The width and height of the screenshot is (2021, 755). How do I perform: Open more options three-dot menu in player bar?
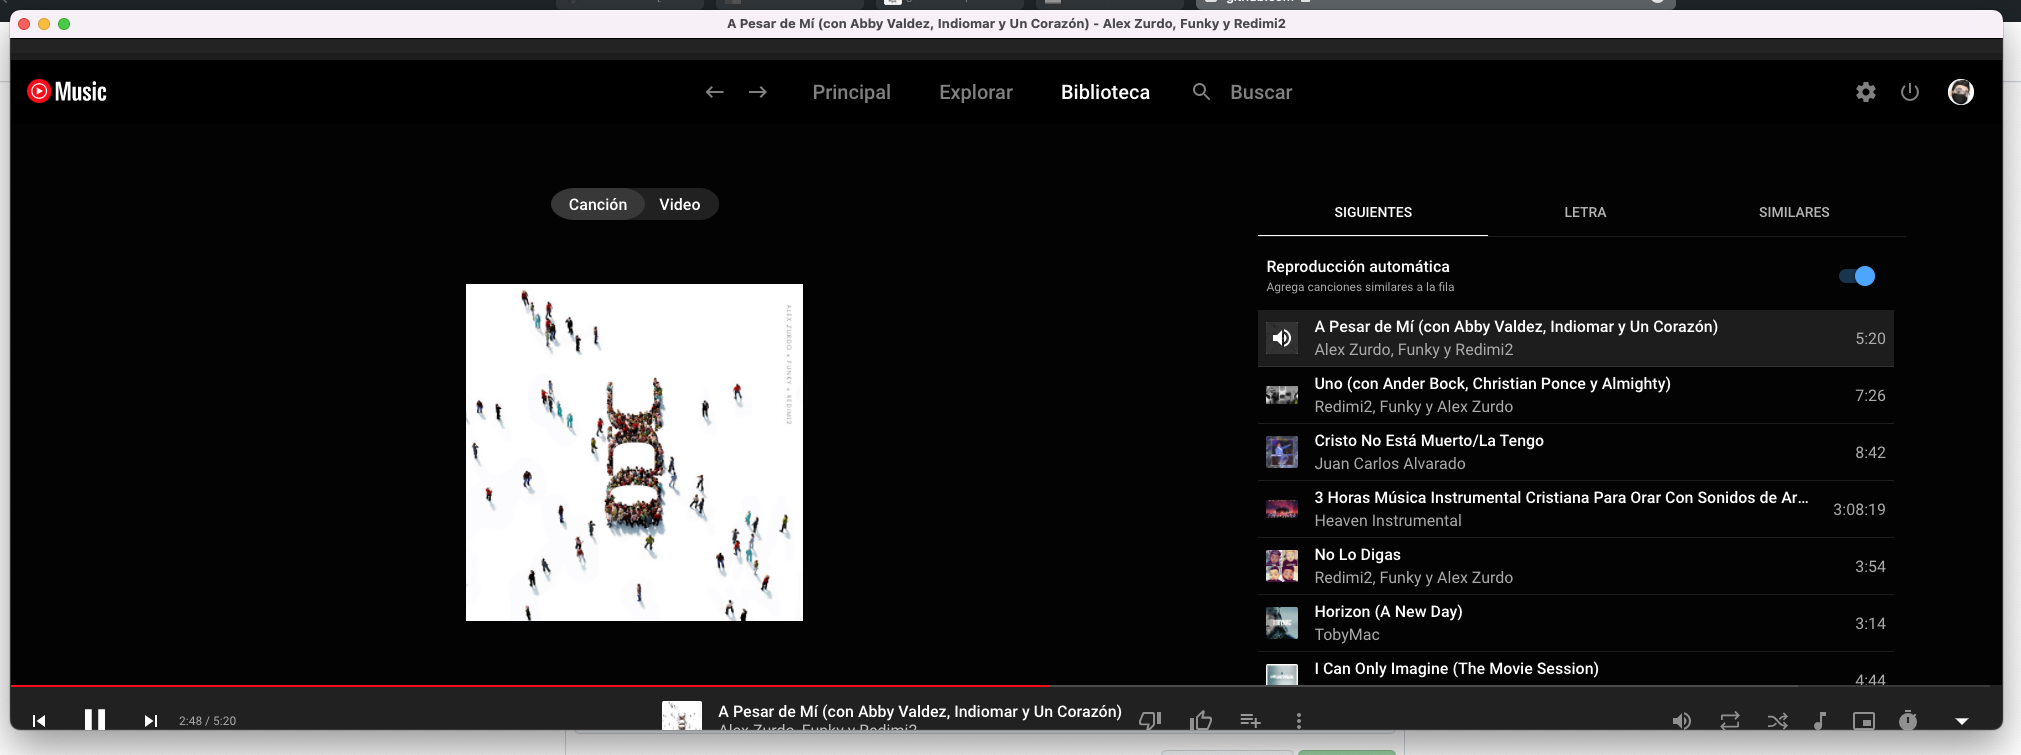1298,720
